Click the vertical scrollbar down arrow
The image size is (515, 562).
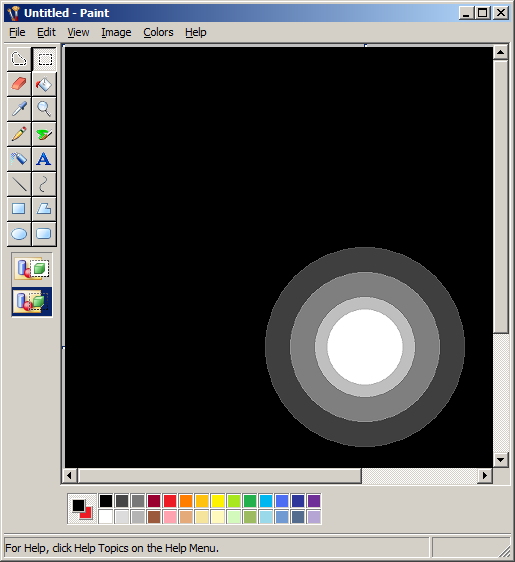501,459
